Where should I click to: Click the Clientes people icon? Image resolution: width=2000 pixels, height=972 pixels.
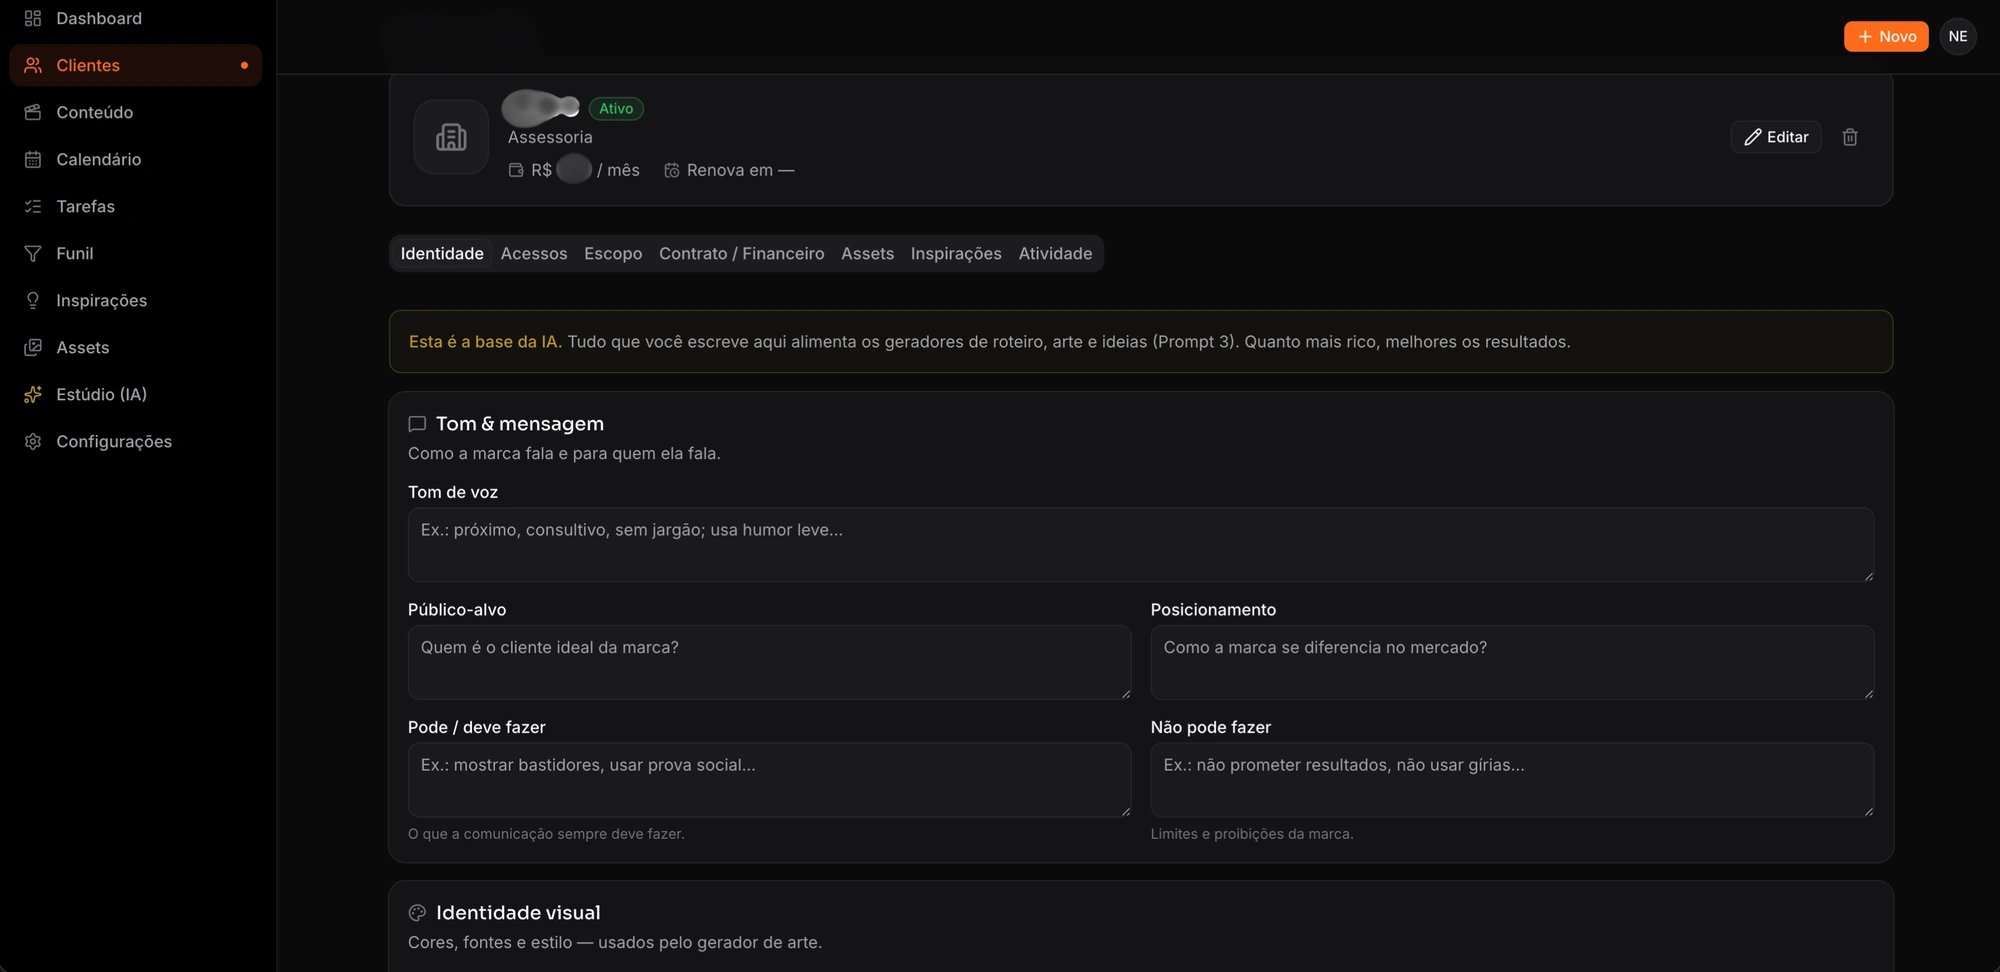tap(33, 65)
